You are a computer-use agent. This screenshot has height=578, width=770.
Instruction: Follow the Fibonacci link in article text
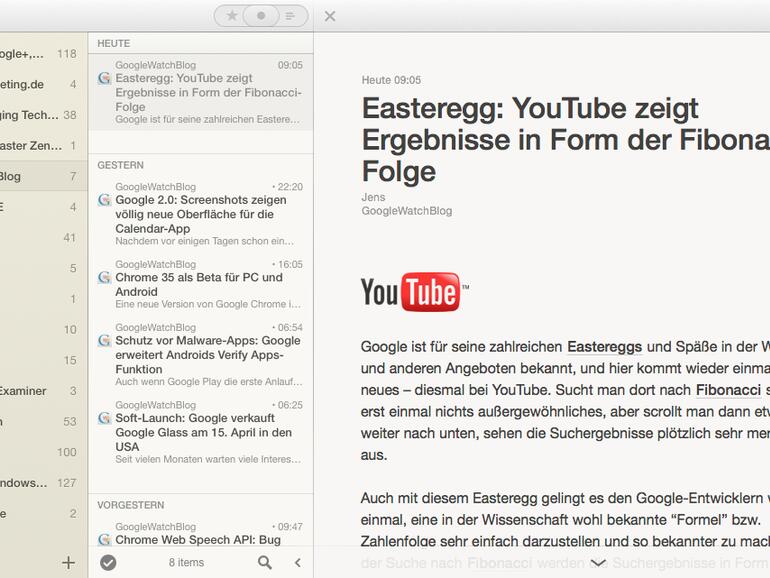[728, 390]
